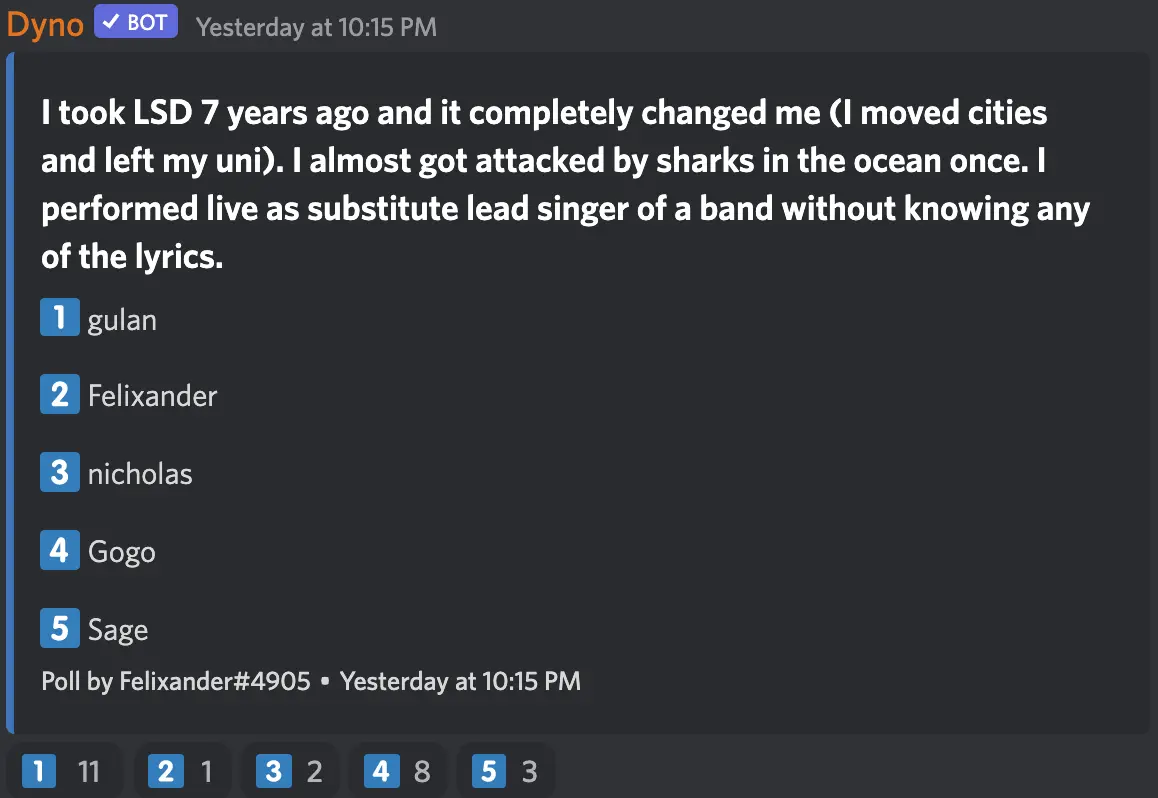Viewport: 1158px width, 798px height.
Task: Click number 2 emoji beside Felixander option
Action: tap(59, 395)
